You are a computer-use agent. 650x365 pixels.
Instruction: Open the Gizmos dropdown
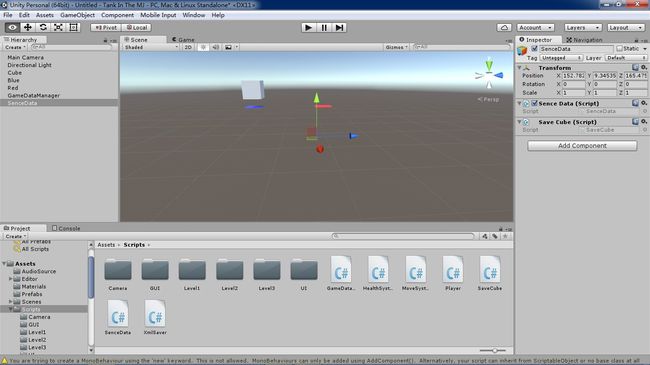point(396,47)
